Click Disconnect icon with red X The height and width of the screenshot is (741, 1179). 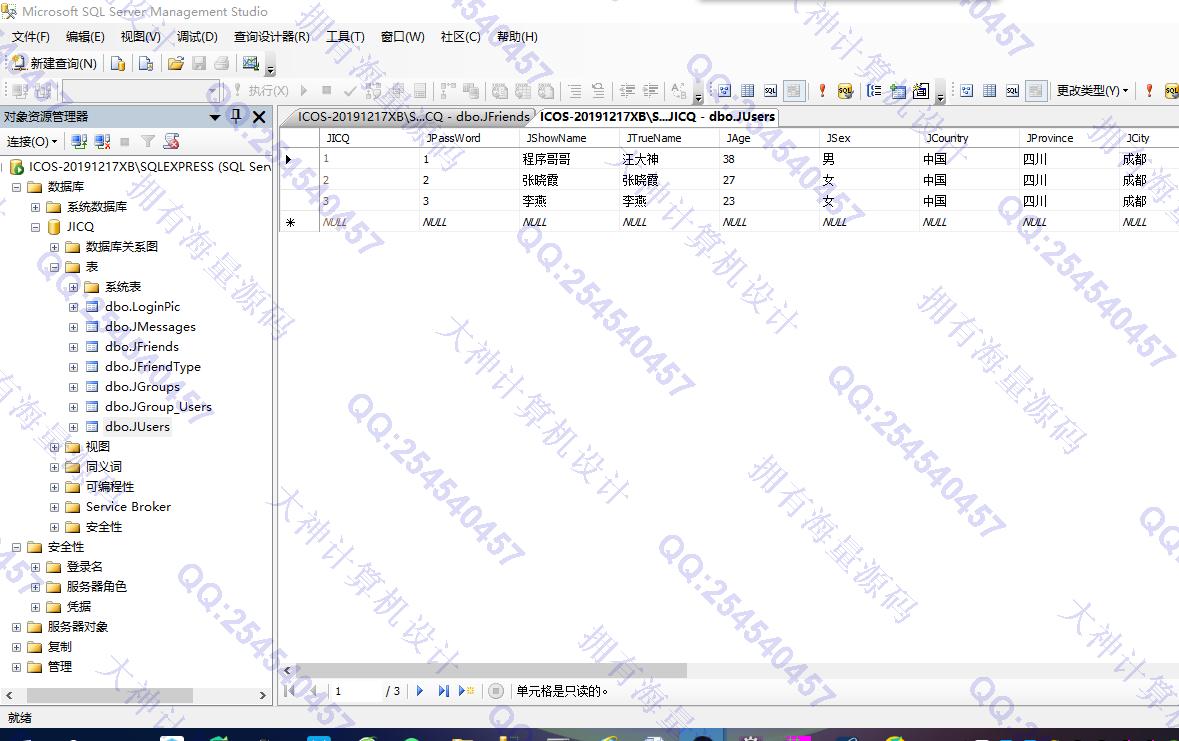[x=102, y=141]
